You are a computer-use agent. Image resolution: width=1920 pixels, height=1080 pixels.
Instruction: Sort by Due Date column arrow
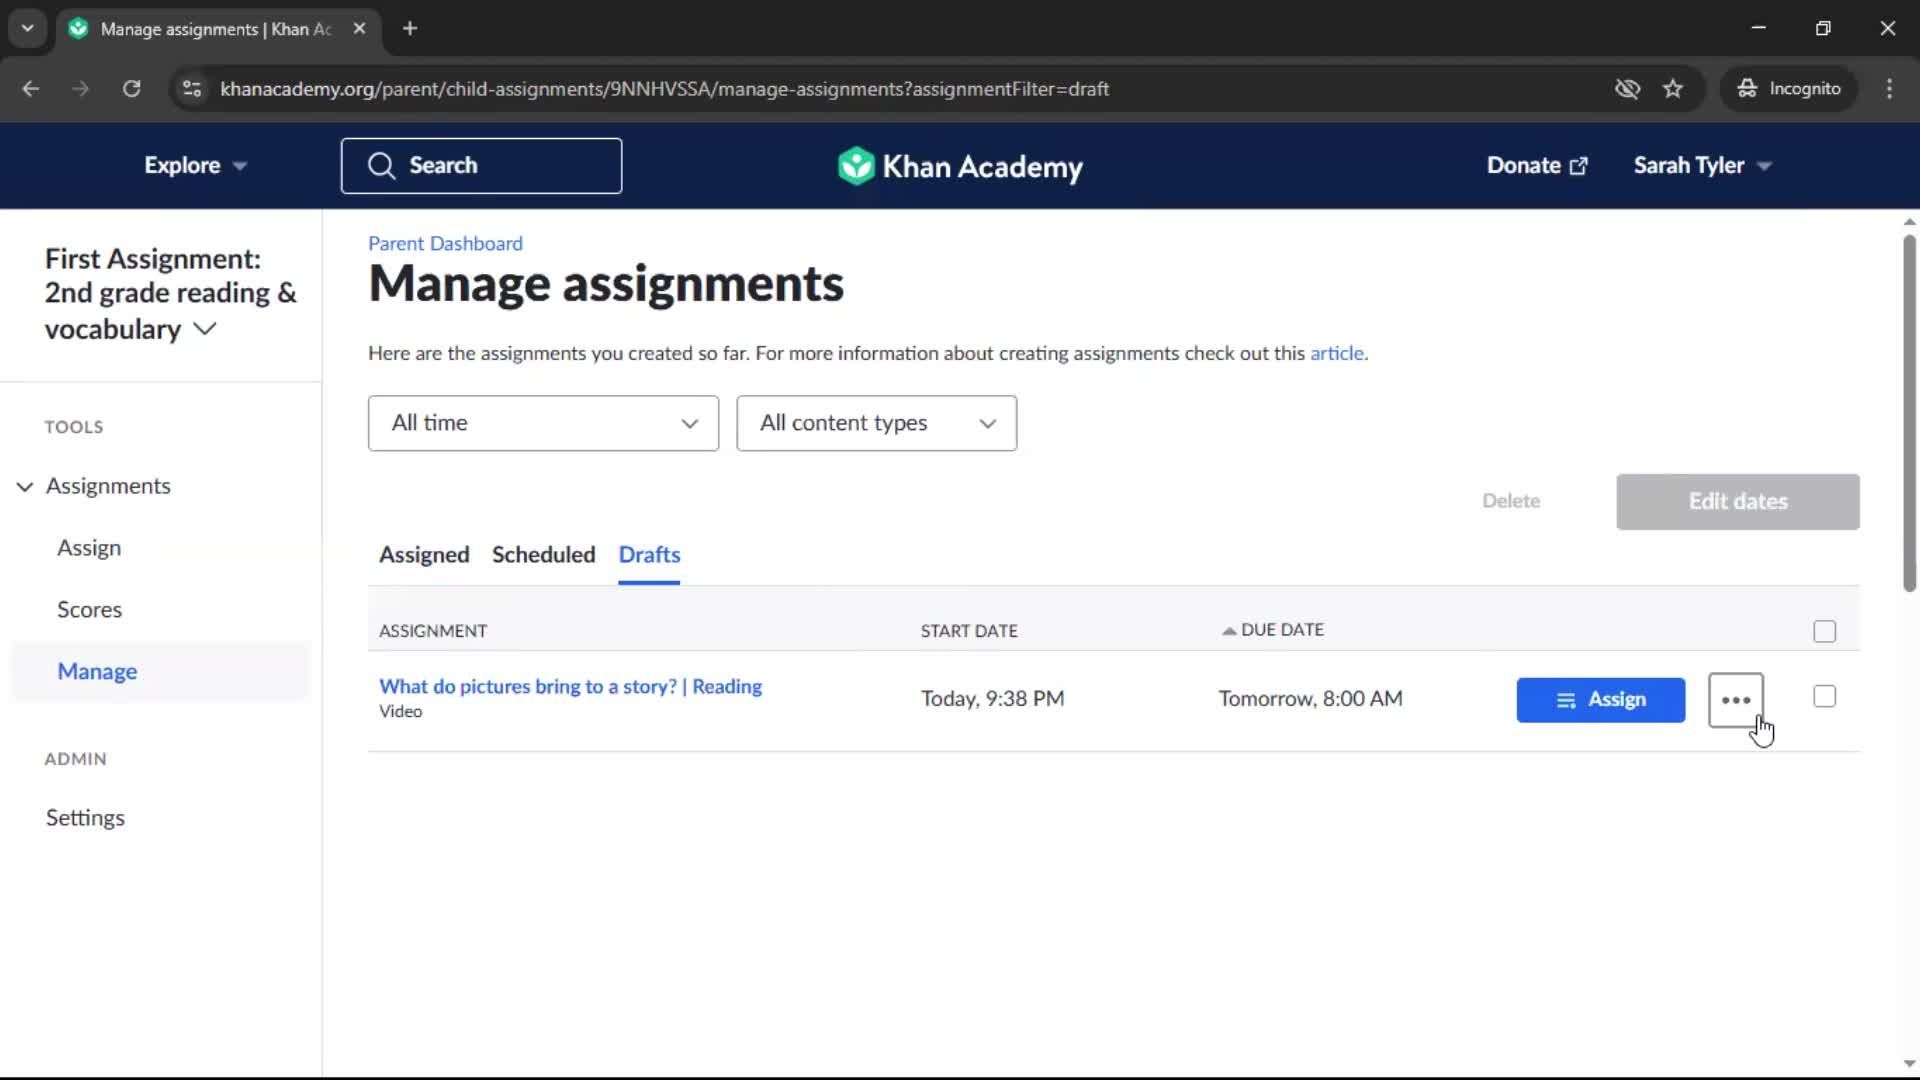[x=1229, y=630]
